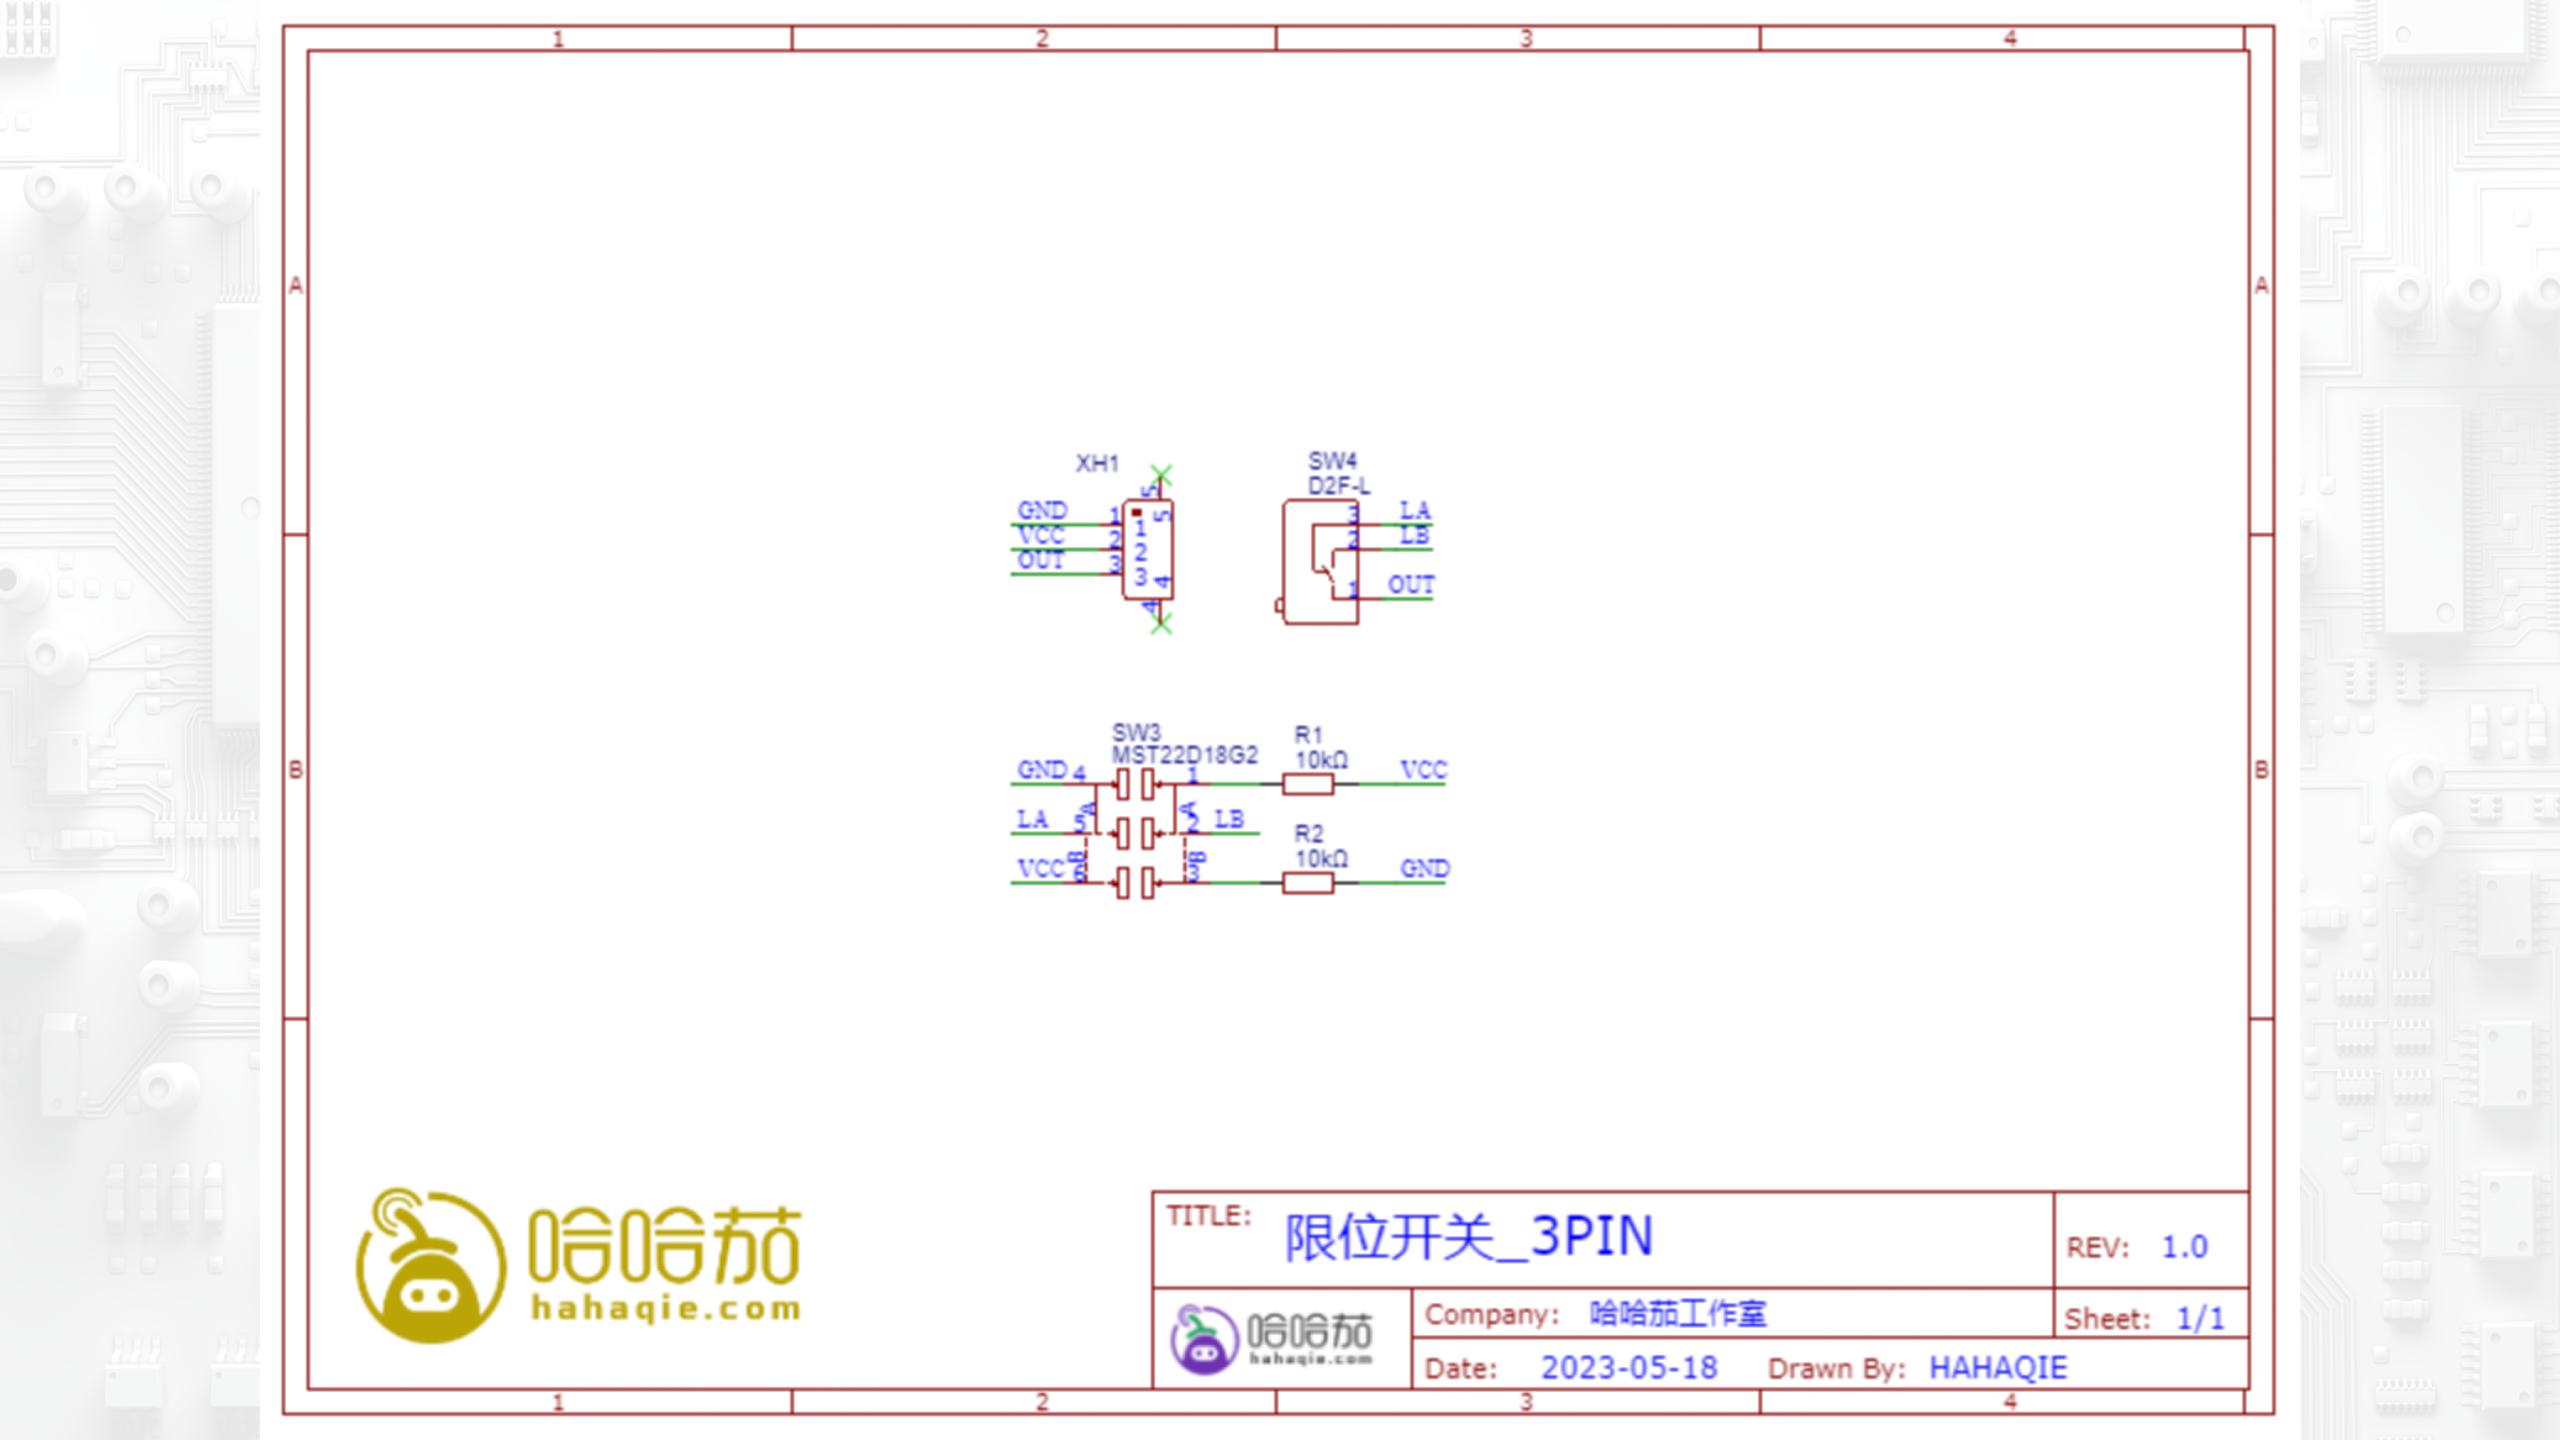Click the TITLE: field label
The height and width of the screenshot is (1440, 2560).
click(x=1208, y=1216)
